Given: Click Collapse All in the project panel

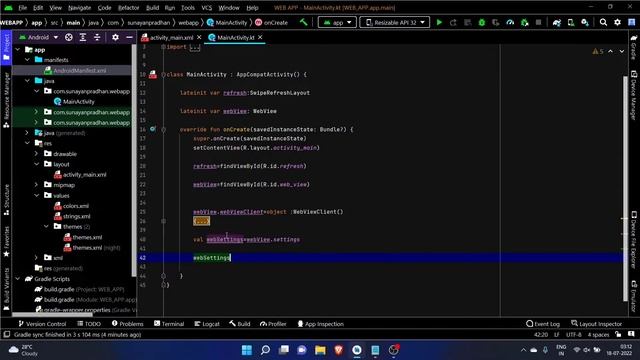Looking at the screenshot, I should (97, 37).
